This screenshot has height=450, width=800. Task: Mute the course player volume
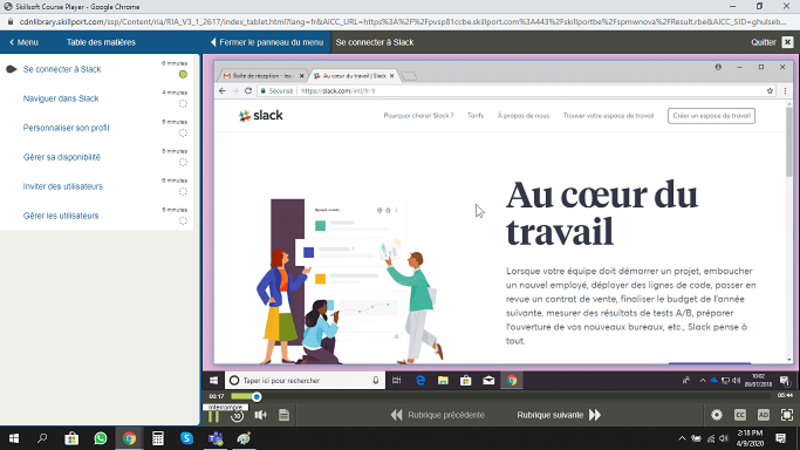[261, 415]
